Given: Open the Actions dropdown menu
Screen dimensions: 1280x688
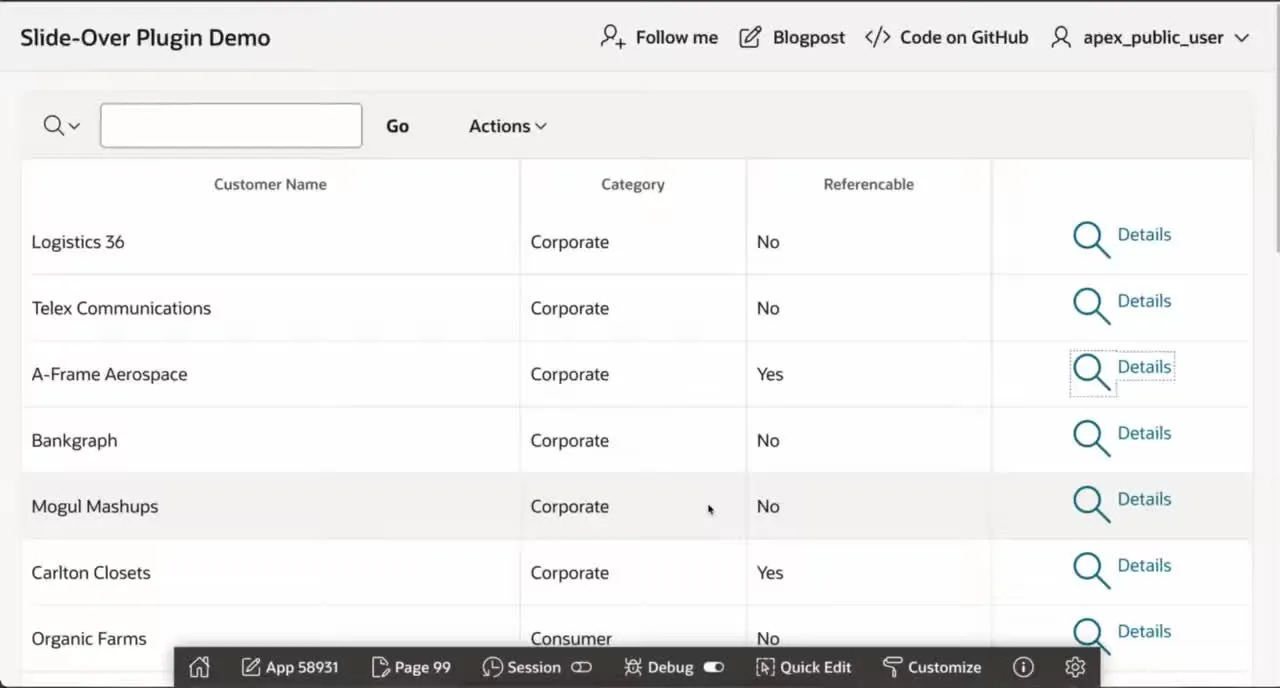Looking at the screenshot, I should [507, 126].
